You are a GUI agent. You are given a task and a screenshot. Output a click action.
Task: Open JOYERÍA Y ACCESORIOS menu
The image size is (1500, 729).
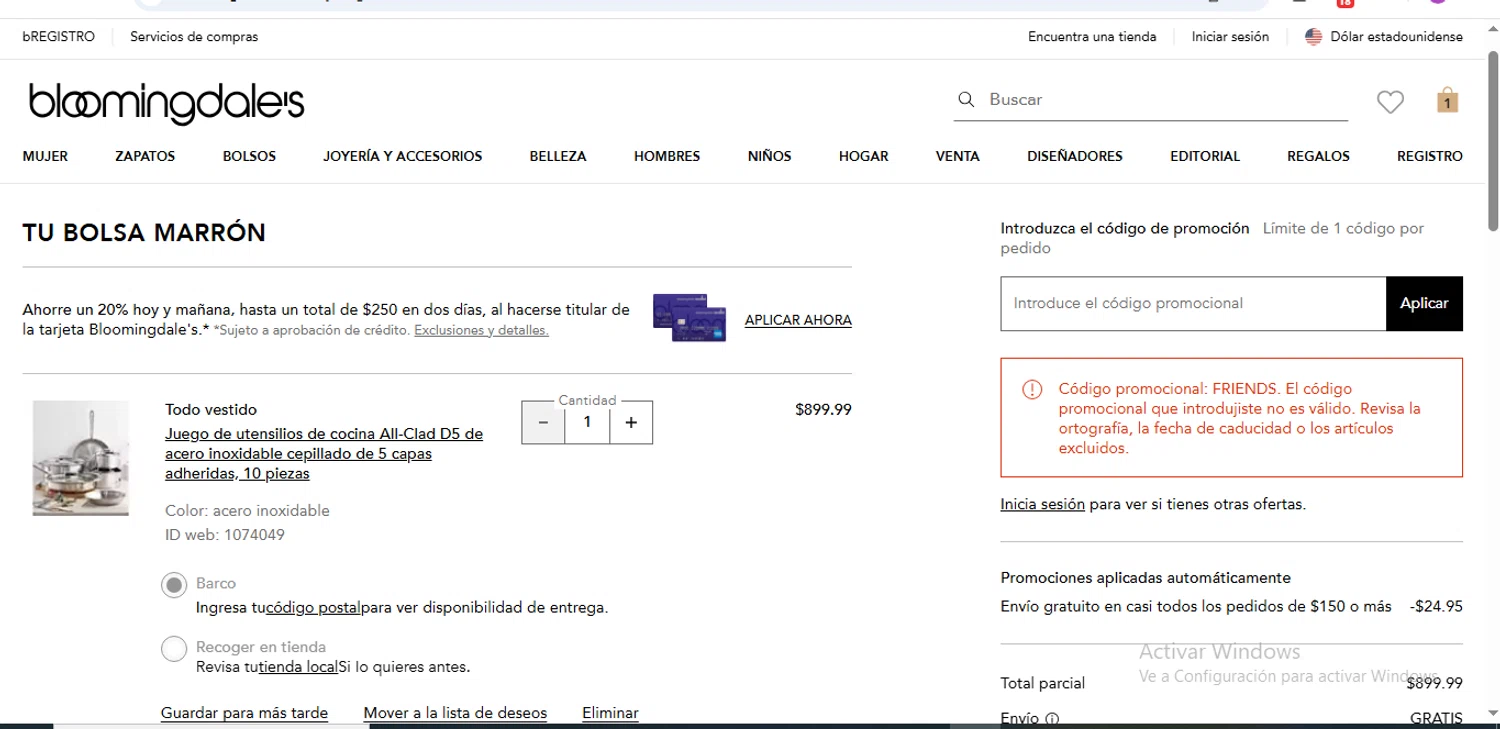pyautogui.click(x=402, y=156)
